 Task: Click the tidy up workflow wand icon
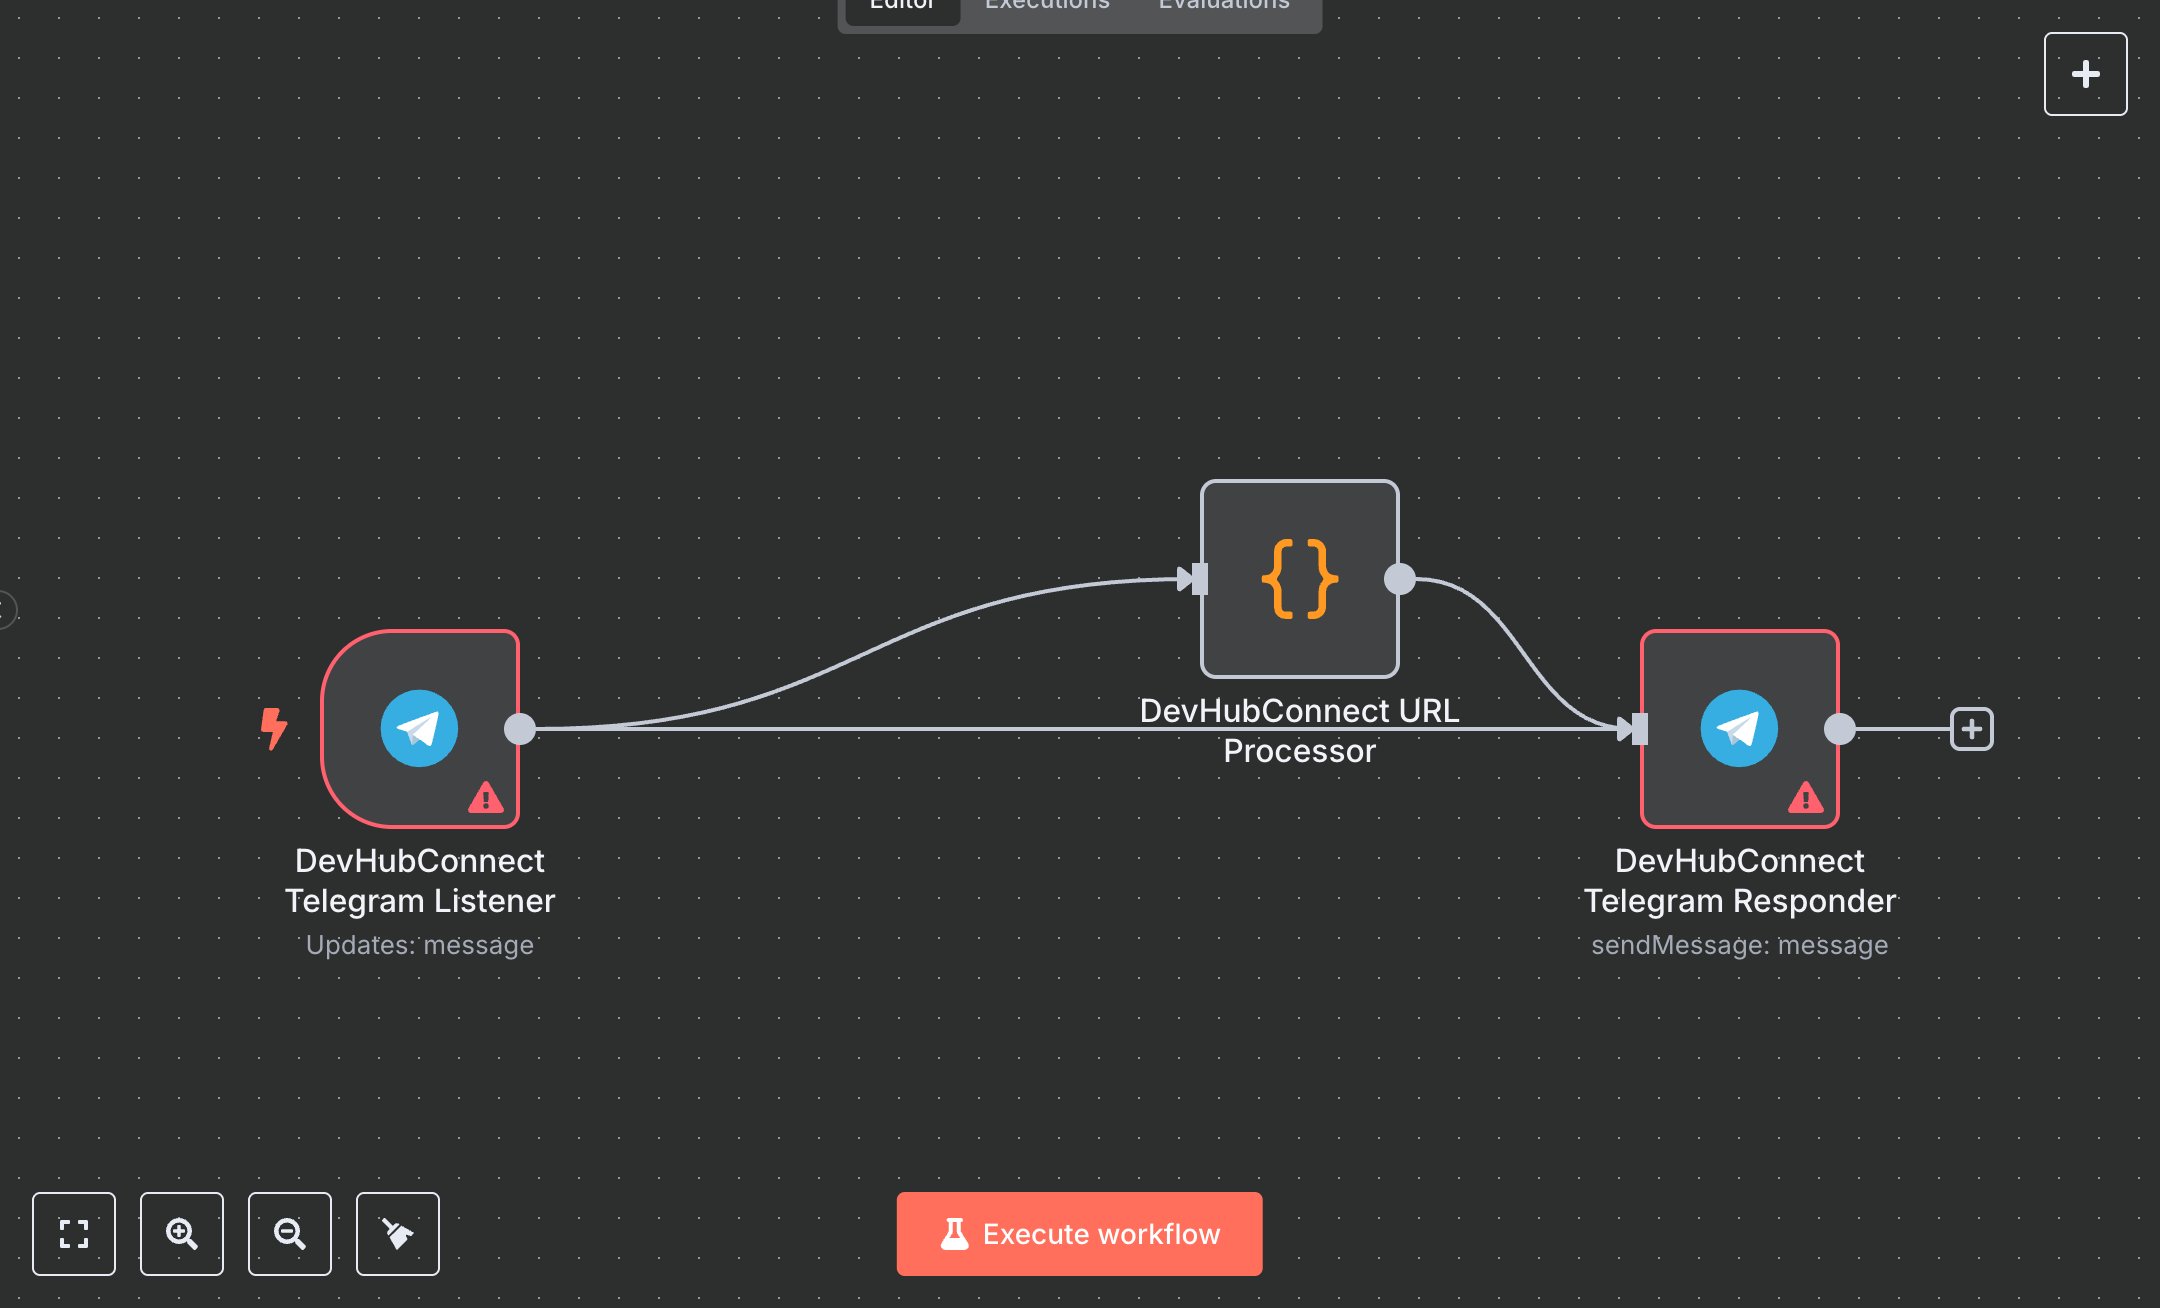(397, 1234)
